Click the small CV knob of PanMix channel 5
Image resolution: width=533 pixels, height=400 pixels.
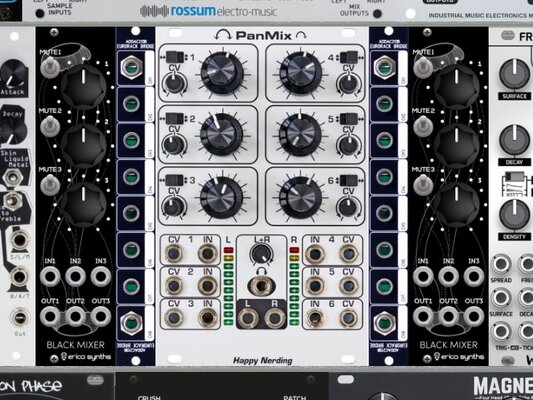348,145
